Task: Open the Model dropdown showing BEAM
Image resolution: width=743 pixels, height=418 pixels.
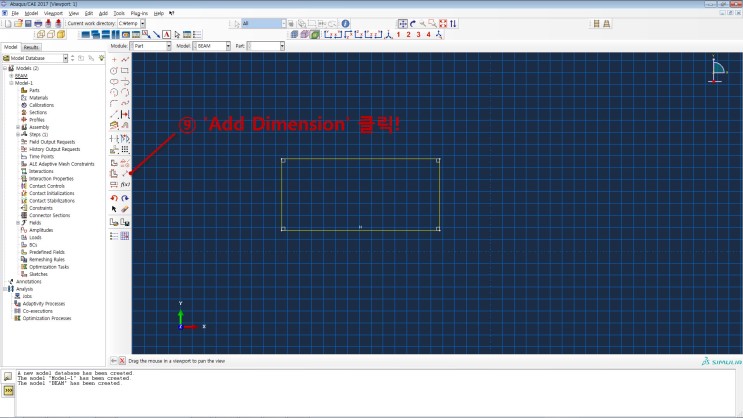Action: pos(211,46)
